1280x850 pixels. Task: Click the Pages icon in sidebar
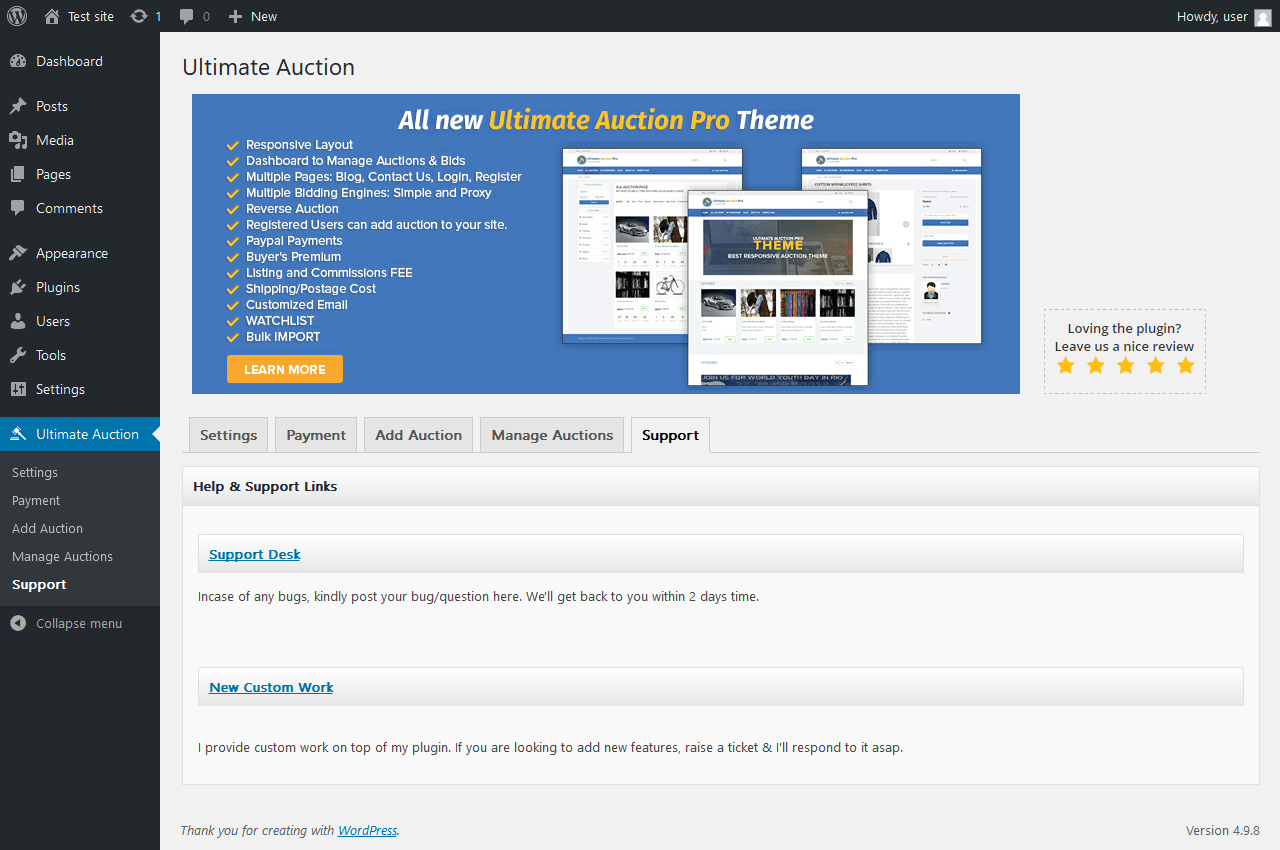tap(18, 174)
